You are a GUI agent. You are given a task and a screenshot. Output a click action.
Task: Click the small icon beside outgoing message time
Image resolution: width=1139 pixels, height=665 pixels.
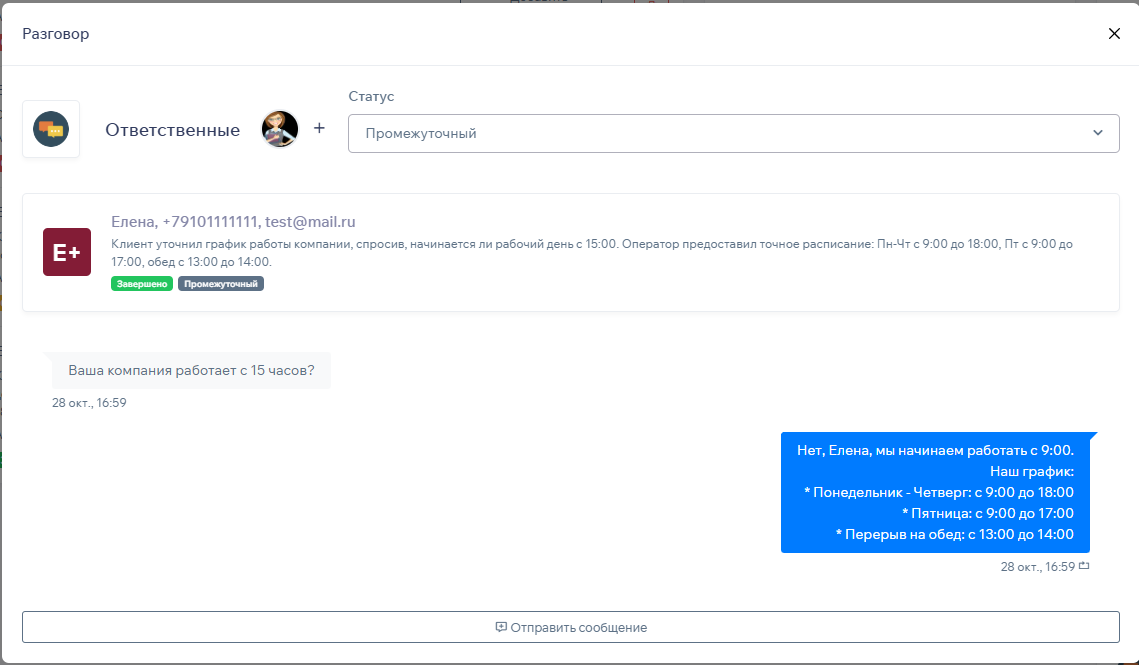tap(1084, 567)
